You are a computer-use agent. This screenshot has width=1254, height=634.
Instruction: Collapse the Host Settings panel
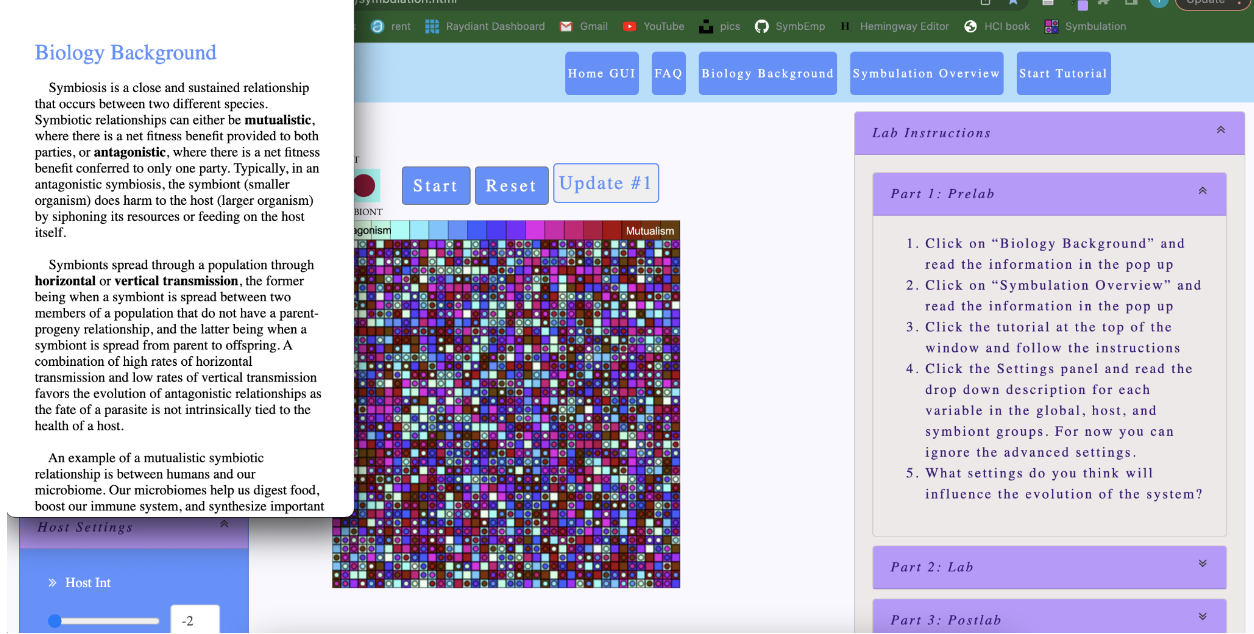(224, 524)
